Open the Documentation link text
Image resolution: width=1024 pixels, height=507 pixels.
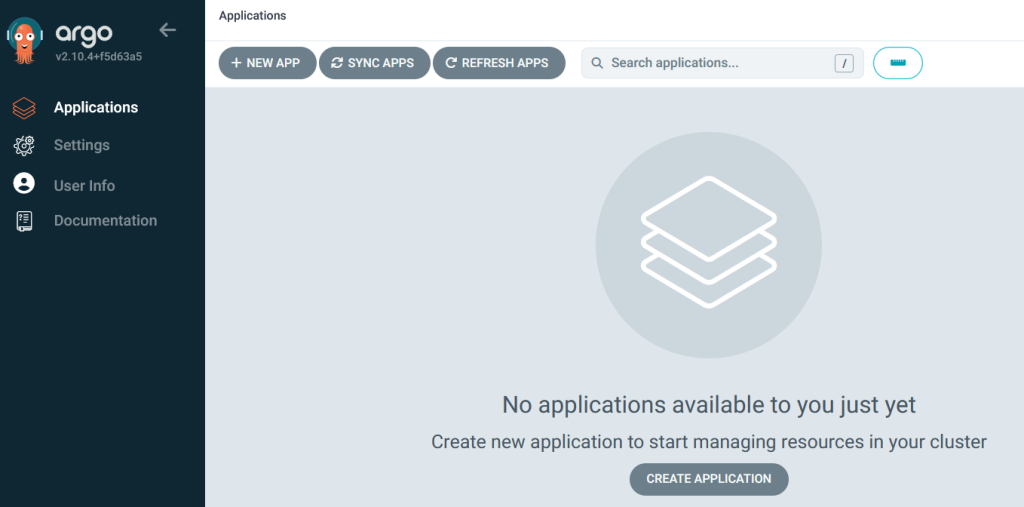[x=105, y=221]
